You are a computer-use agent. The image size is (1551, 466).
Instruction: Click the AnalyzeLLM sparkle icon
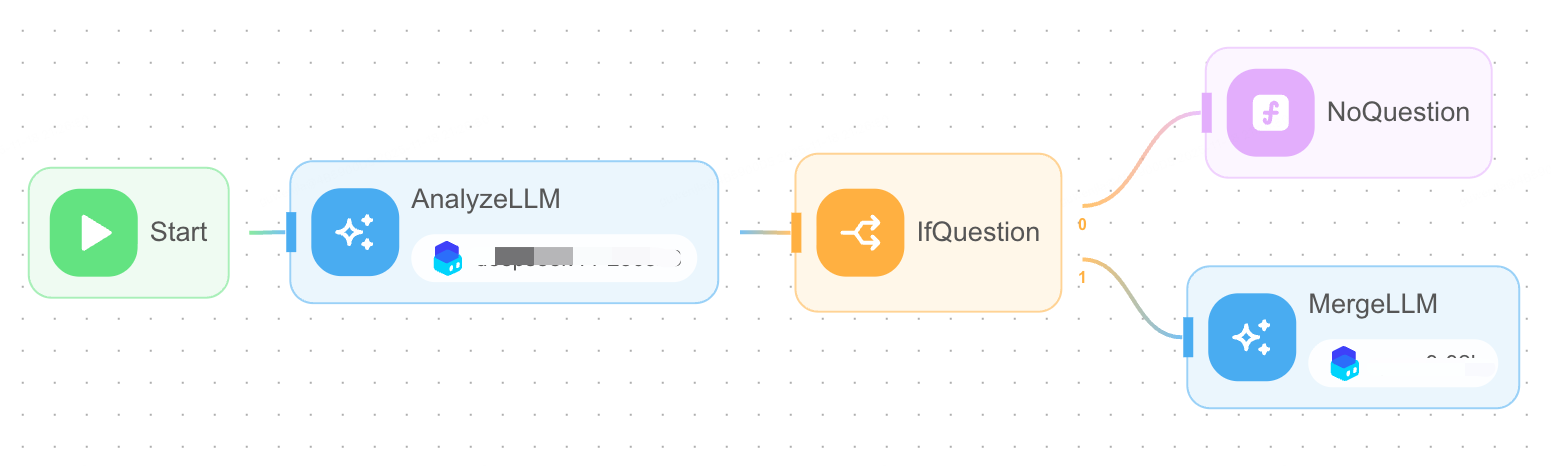(x=355, y=233)
